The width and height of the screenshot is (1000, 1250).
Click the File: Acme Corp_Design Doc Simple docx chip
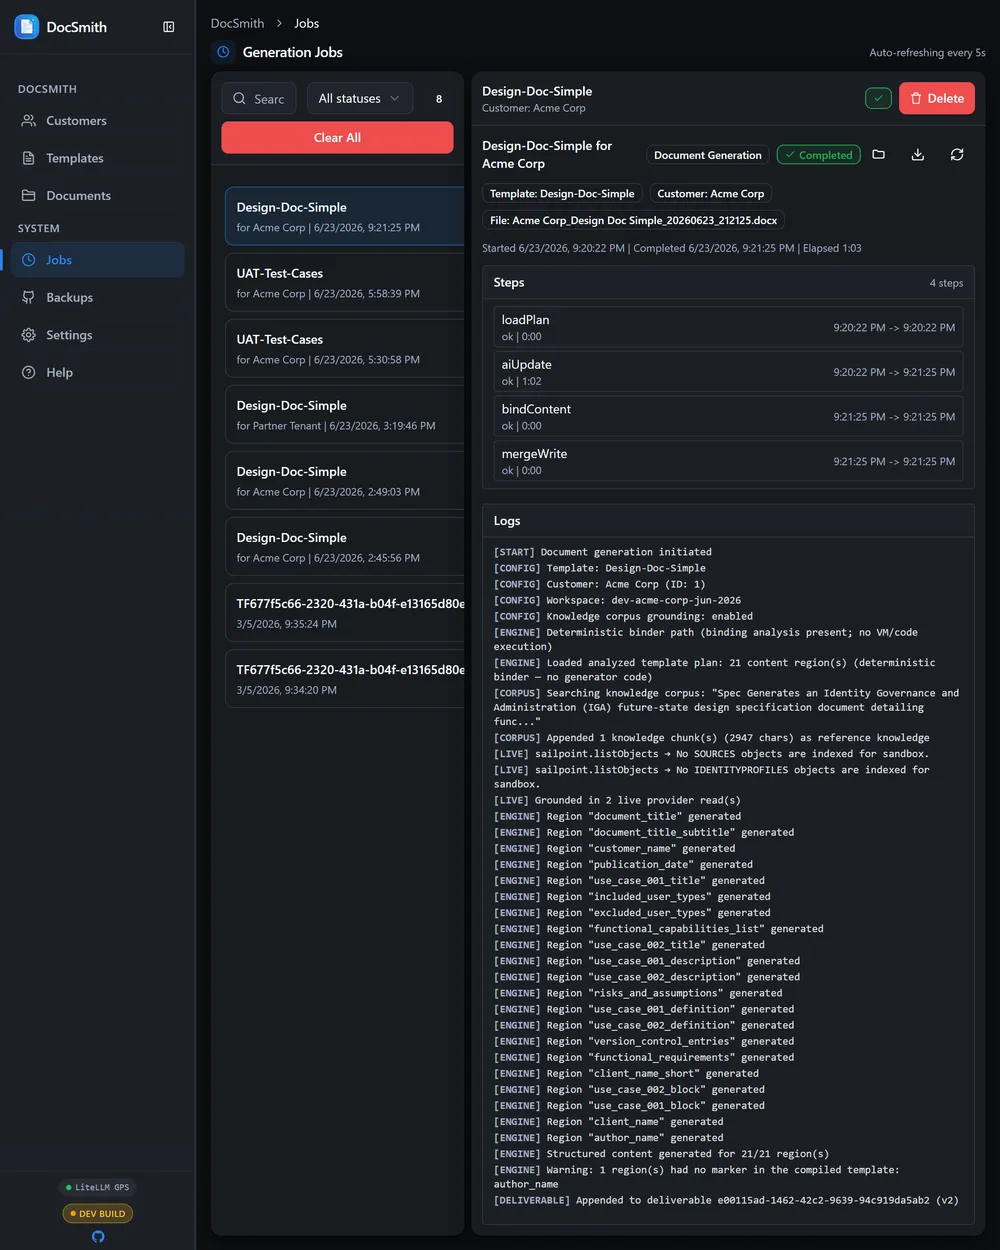(x=634, y=220)
